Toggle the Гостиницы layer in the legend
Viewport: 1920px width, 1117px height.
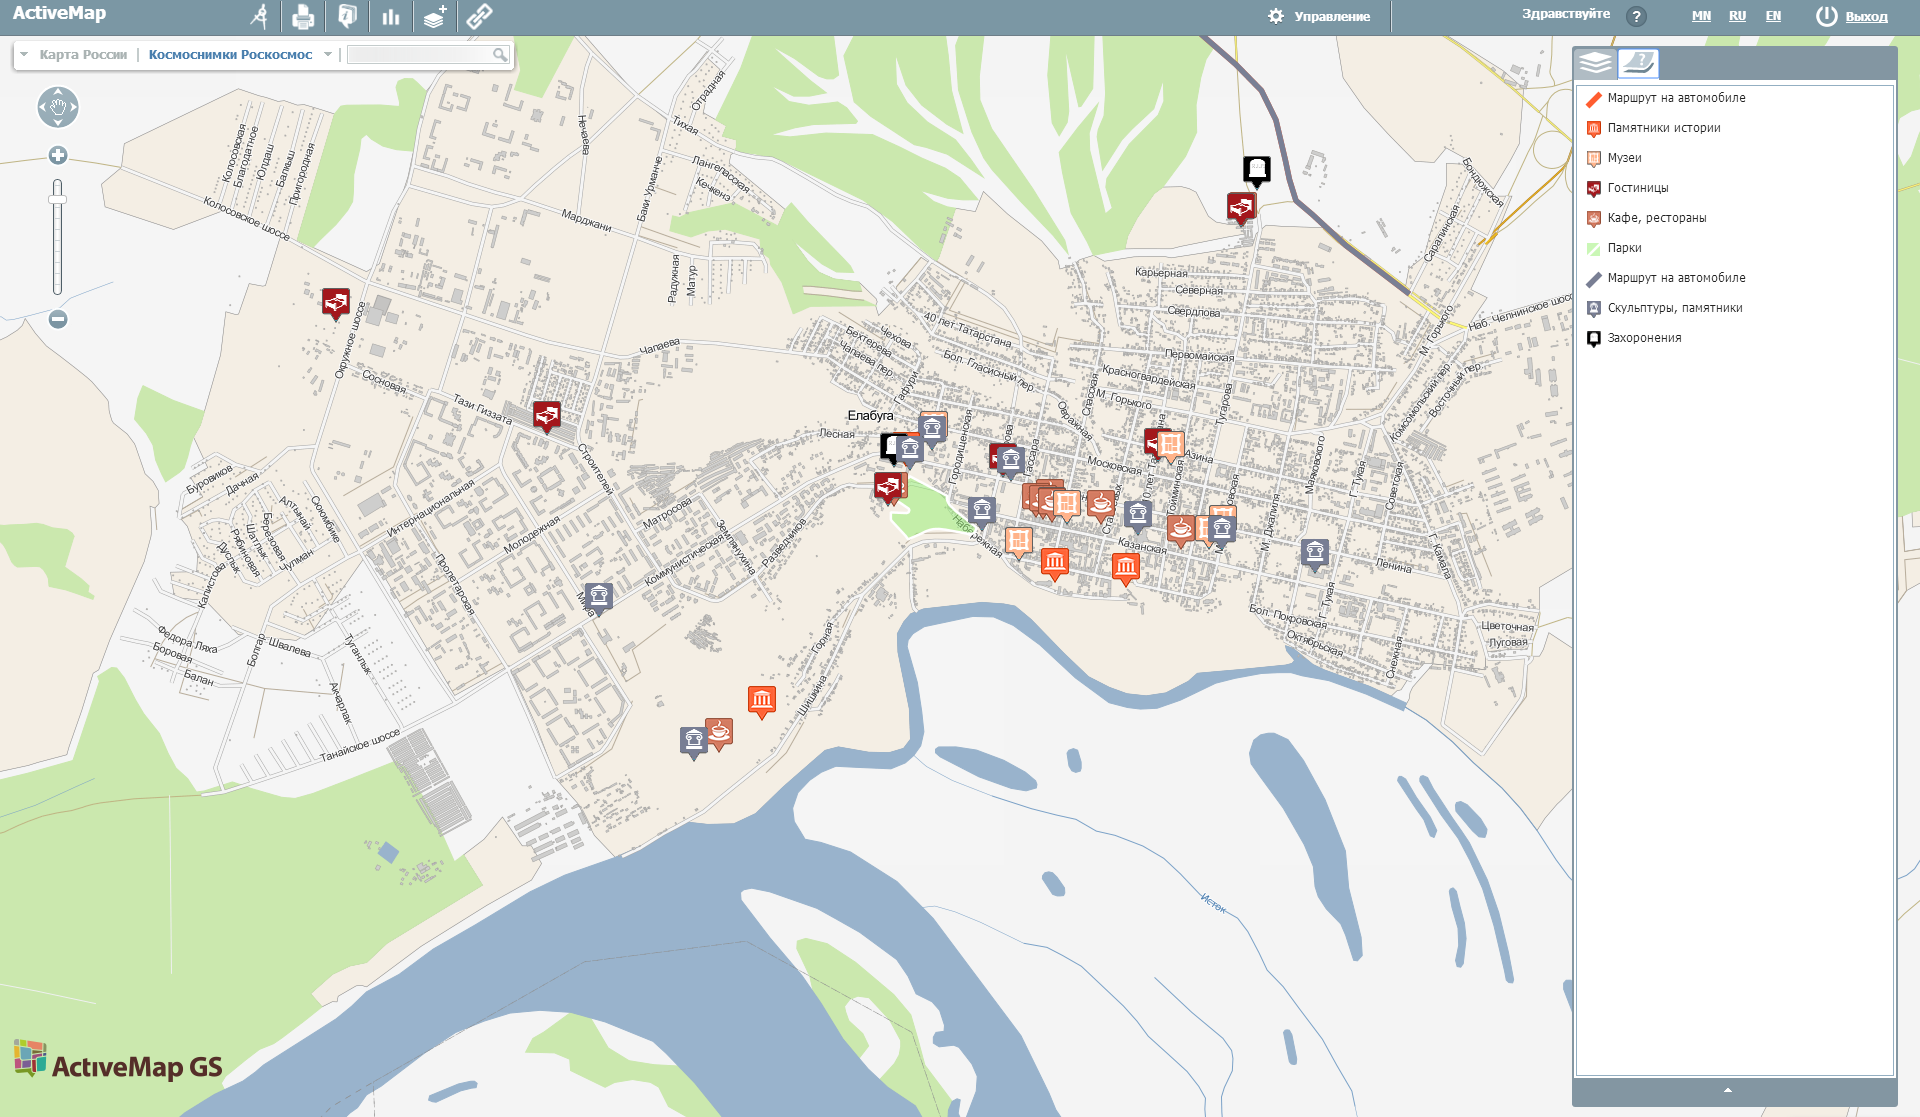[x=1637, y=188]
